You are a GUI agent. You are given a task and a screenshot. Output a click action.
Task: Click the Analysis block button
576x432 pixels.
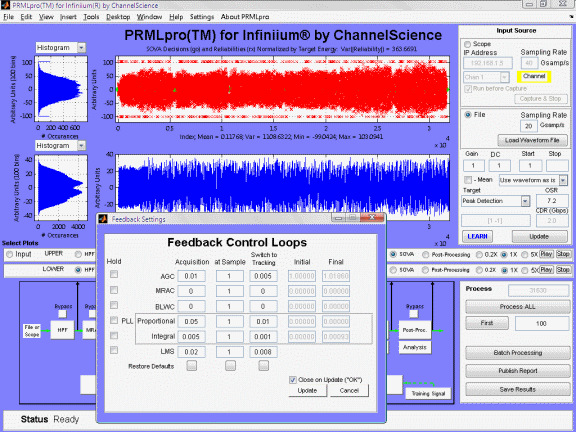[x=415, y=347]
